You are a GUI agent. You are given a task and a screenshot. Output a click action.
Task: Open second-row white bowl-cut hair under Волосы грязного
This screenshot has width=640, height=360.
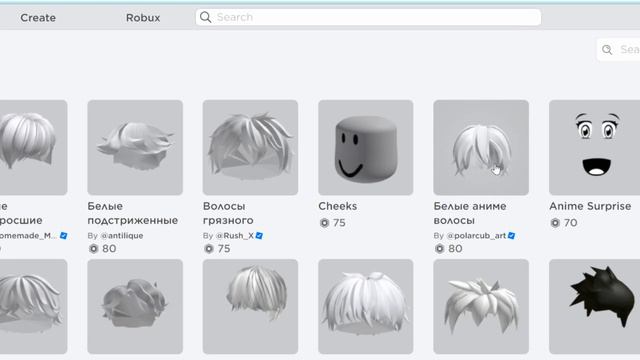pyautogui.click(x=250, y=307)
